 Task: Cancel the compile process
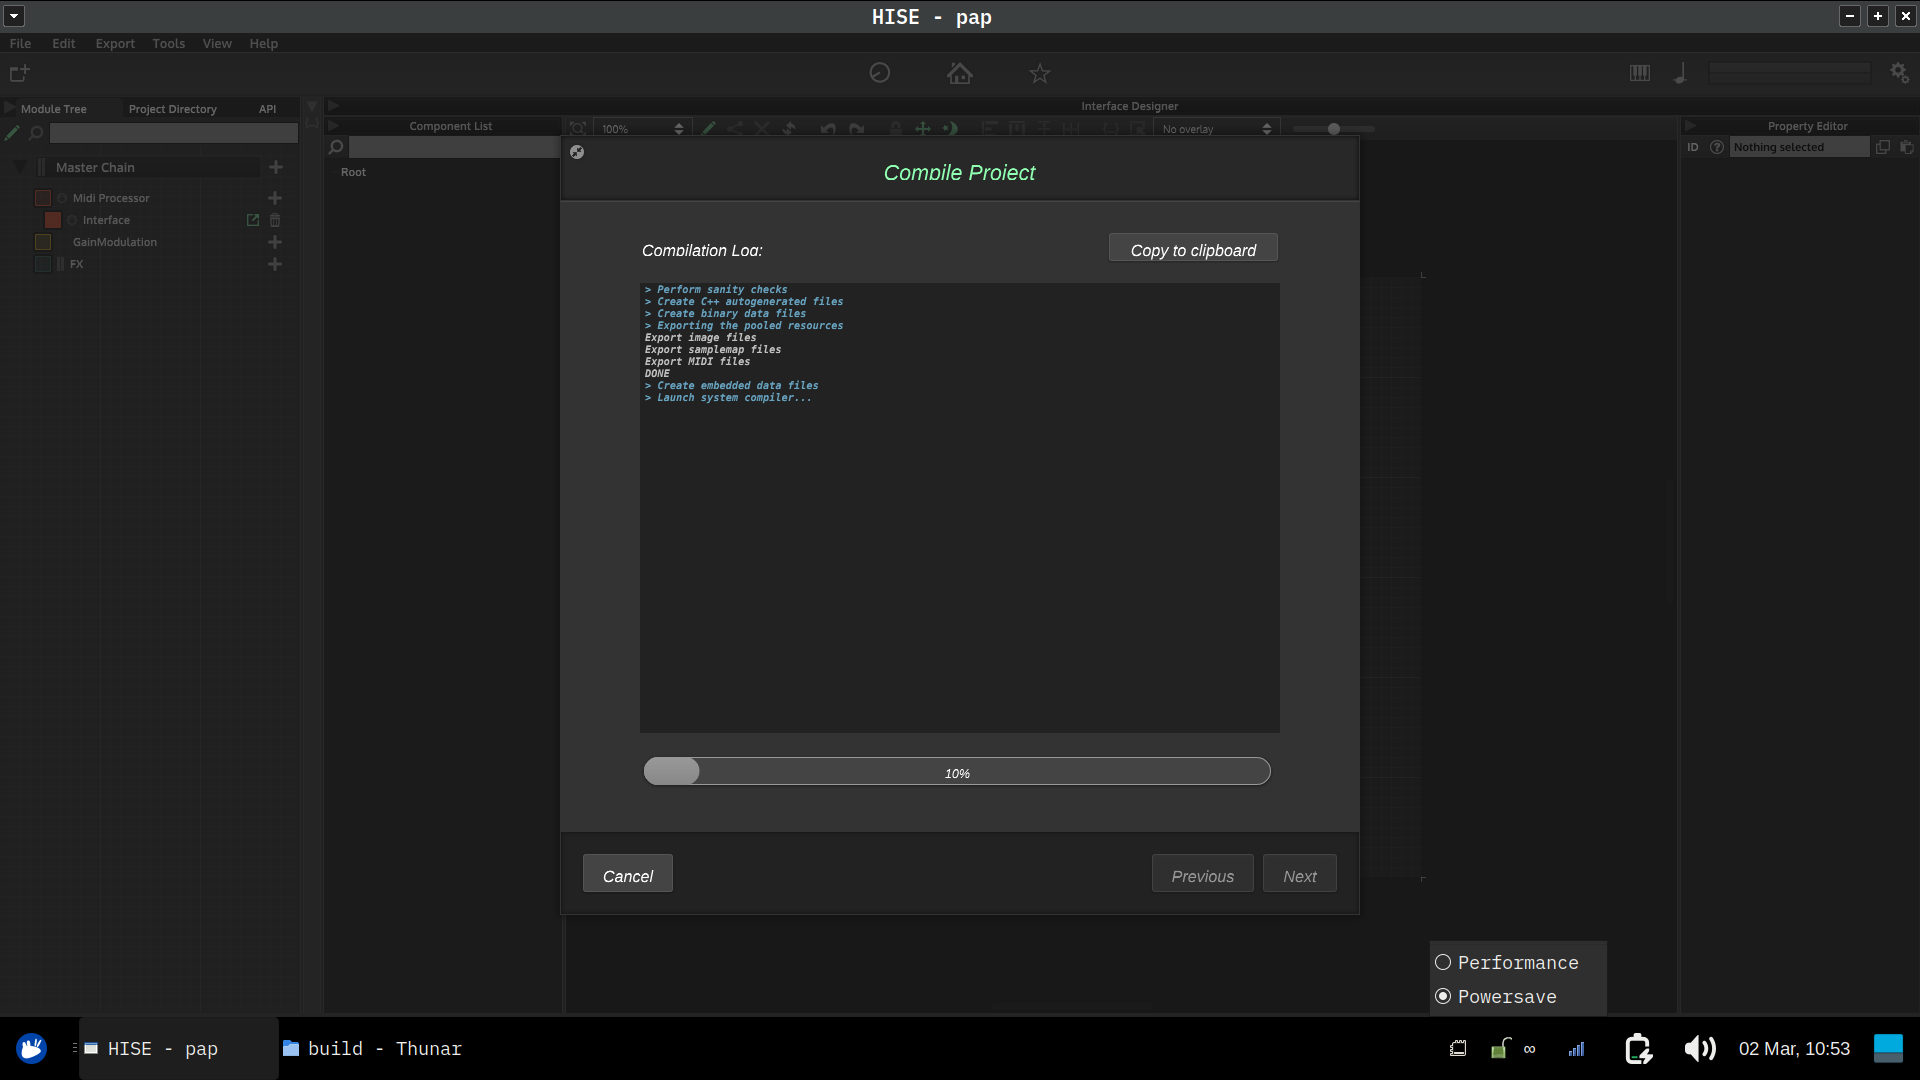[x=627, y=874]
